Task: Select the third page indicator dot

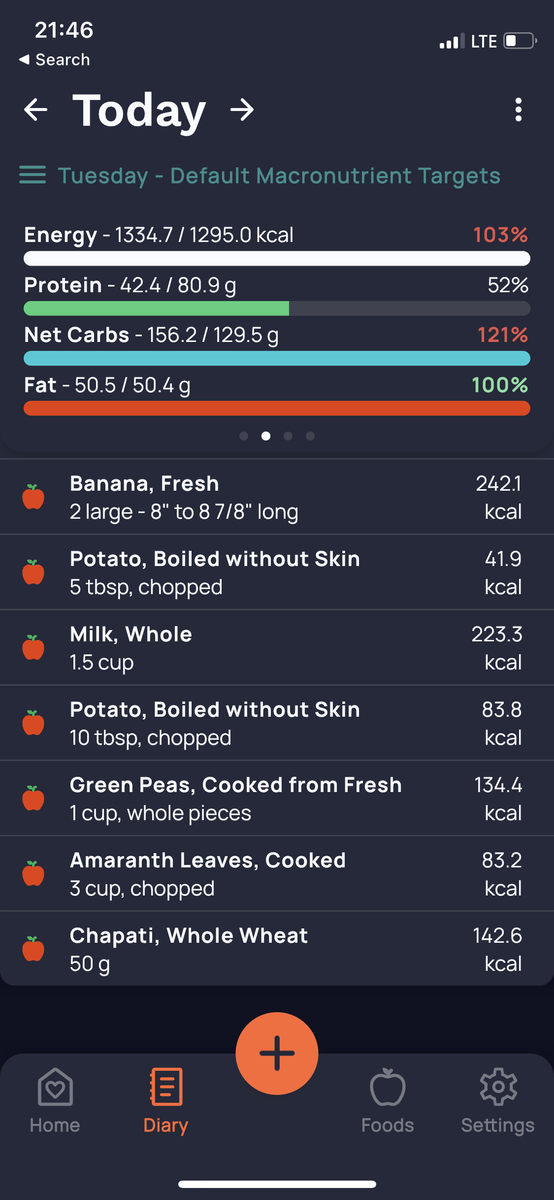Action: pos(288,436)
